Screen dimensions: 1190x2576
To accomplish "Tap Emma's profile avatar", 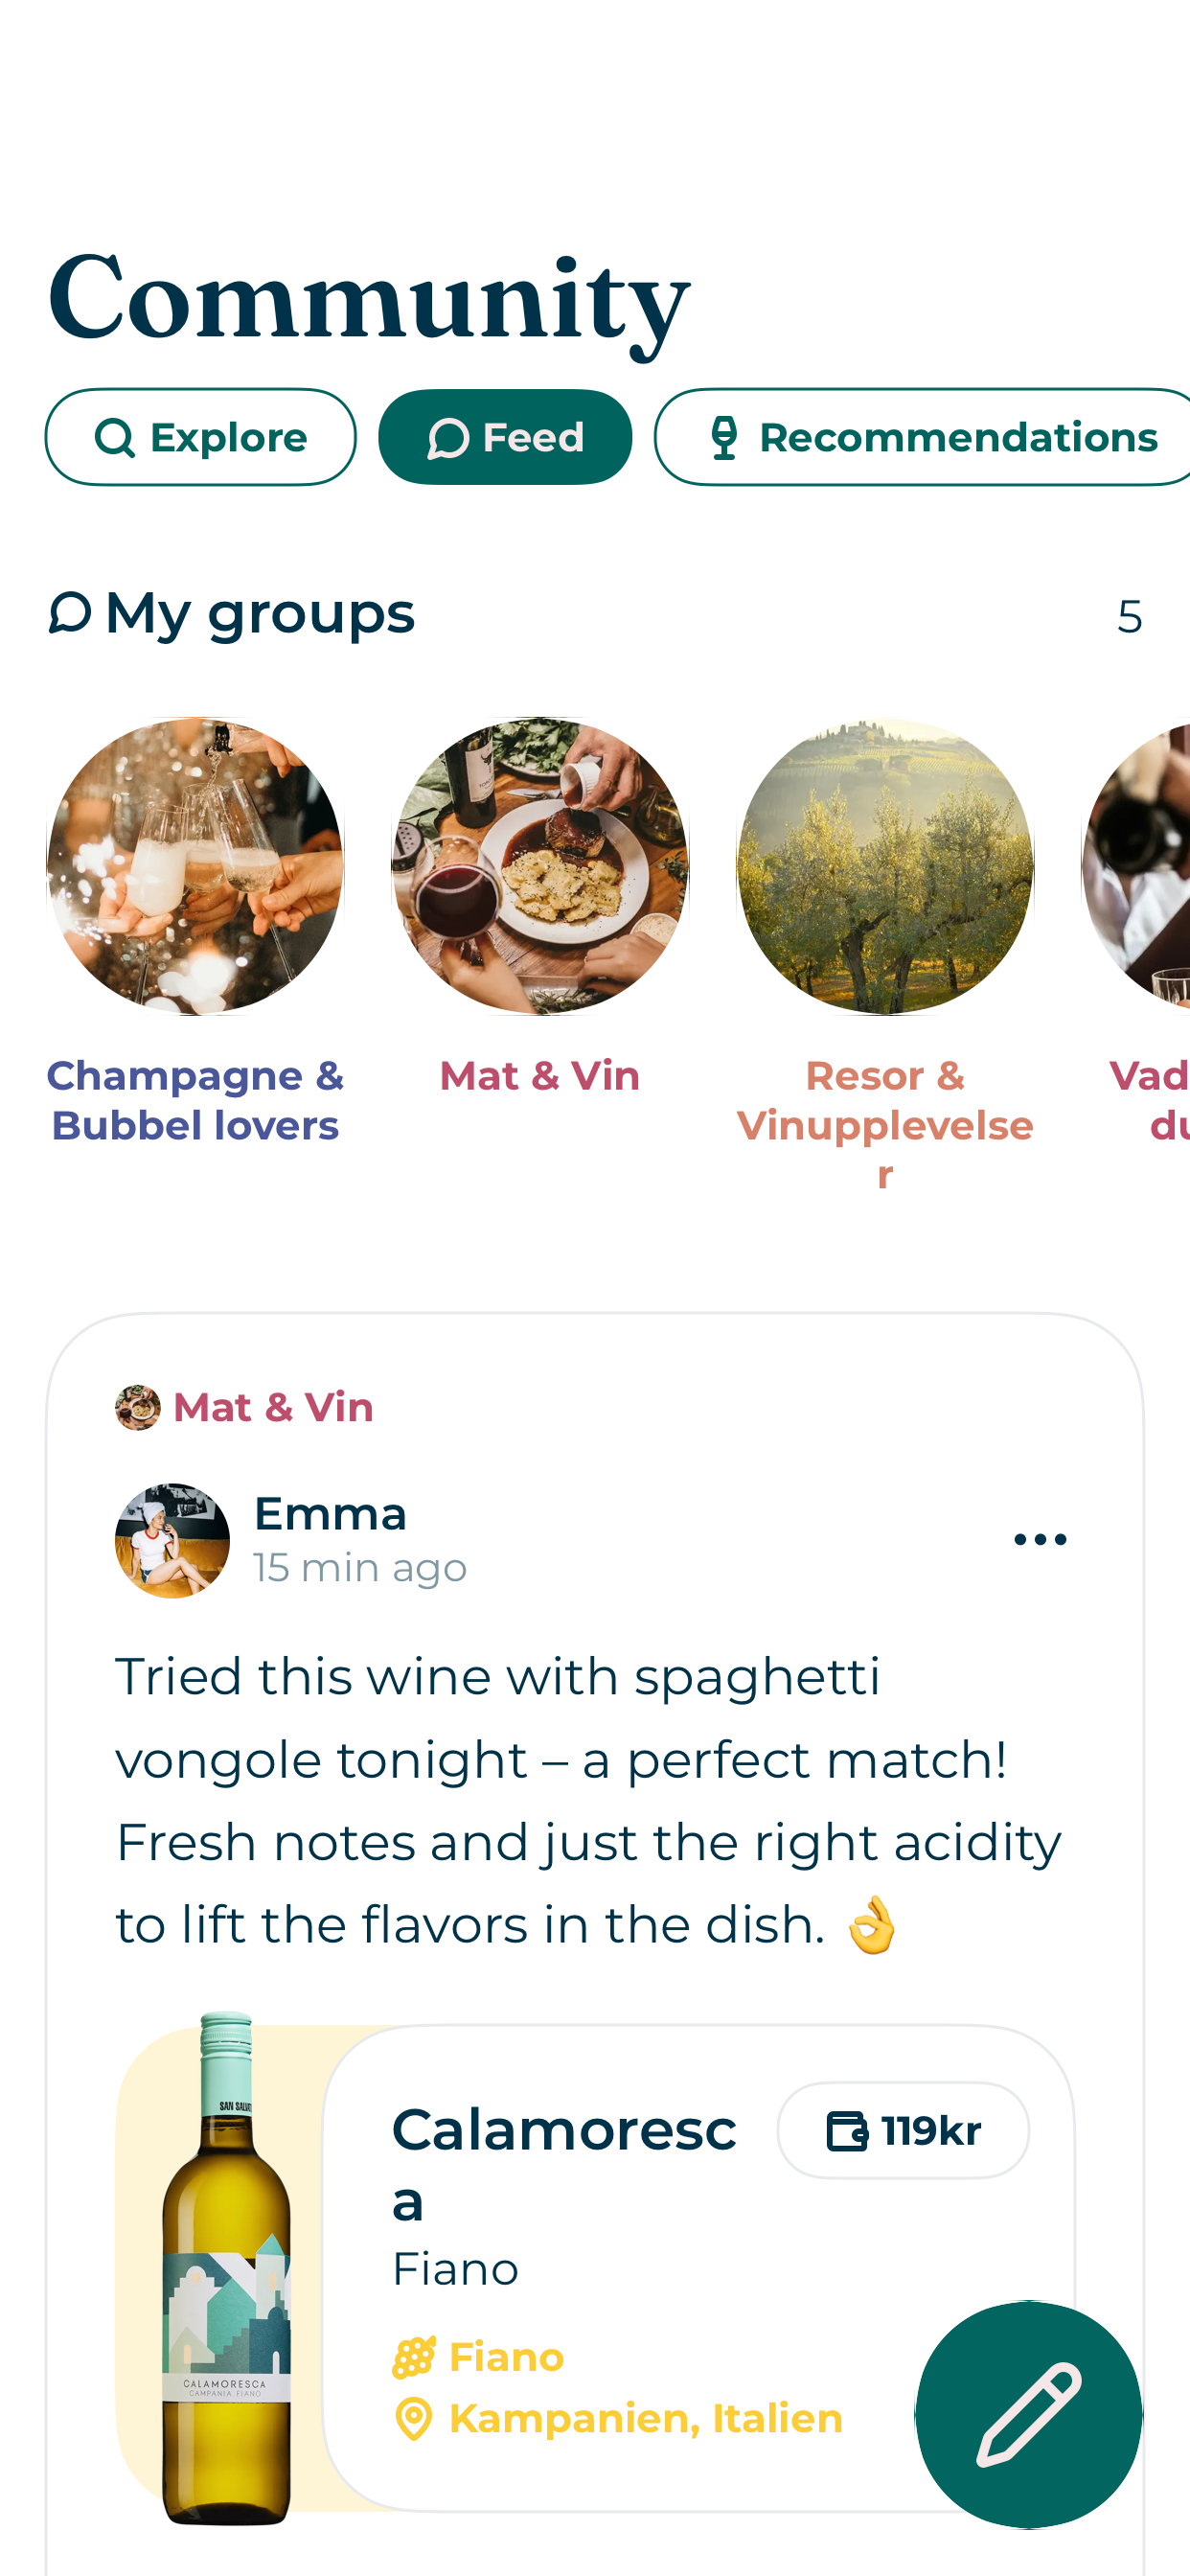I will coord(172,1540).
